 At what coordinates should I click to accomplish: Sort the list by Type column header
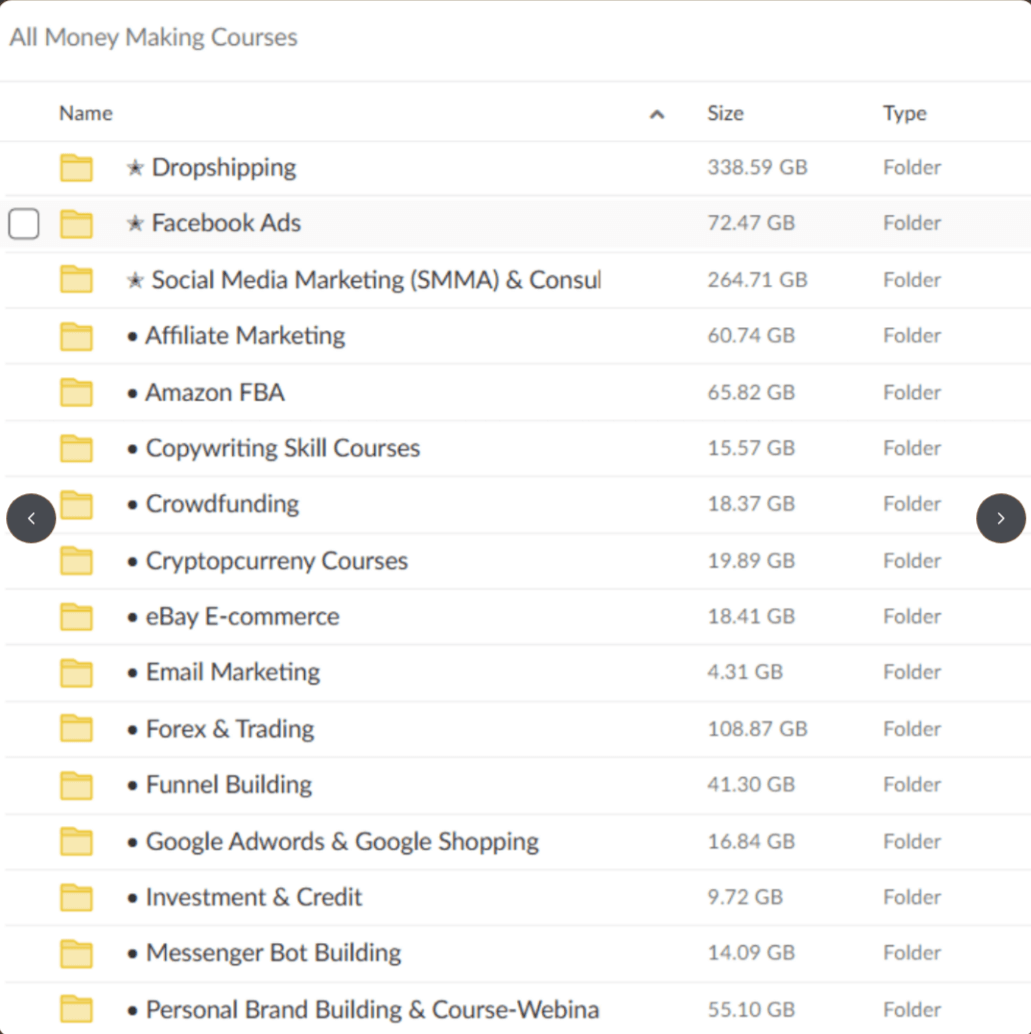pos(904,114)
